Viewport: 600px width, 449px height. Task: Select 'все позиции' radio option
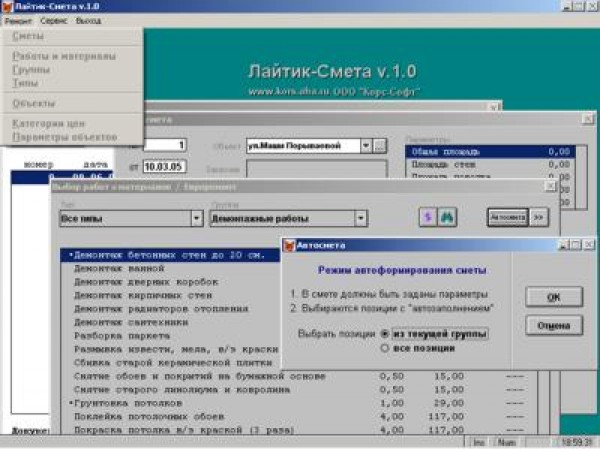(x=387, y=348)
